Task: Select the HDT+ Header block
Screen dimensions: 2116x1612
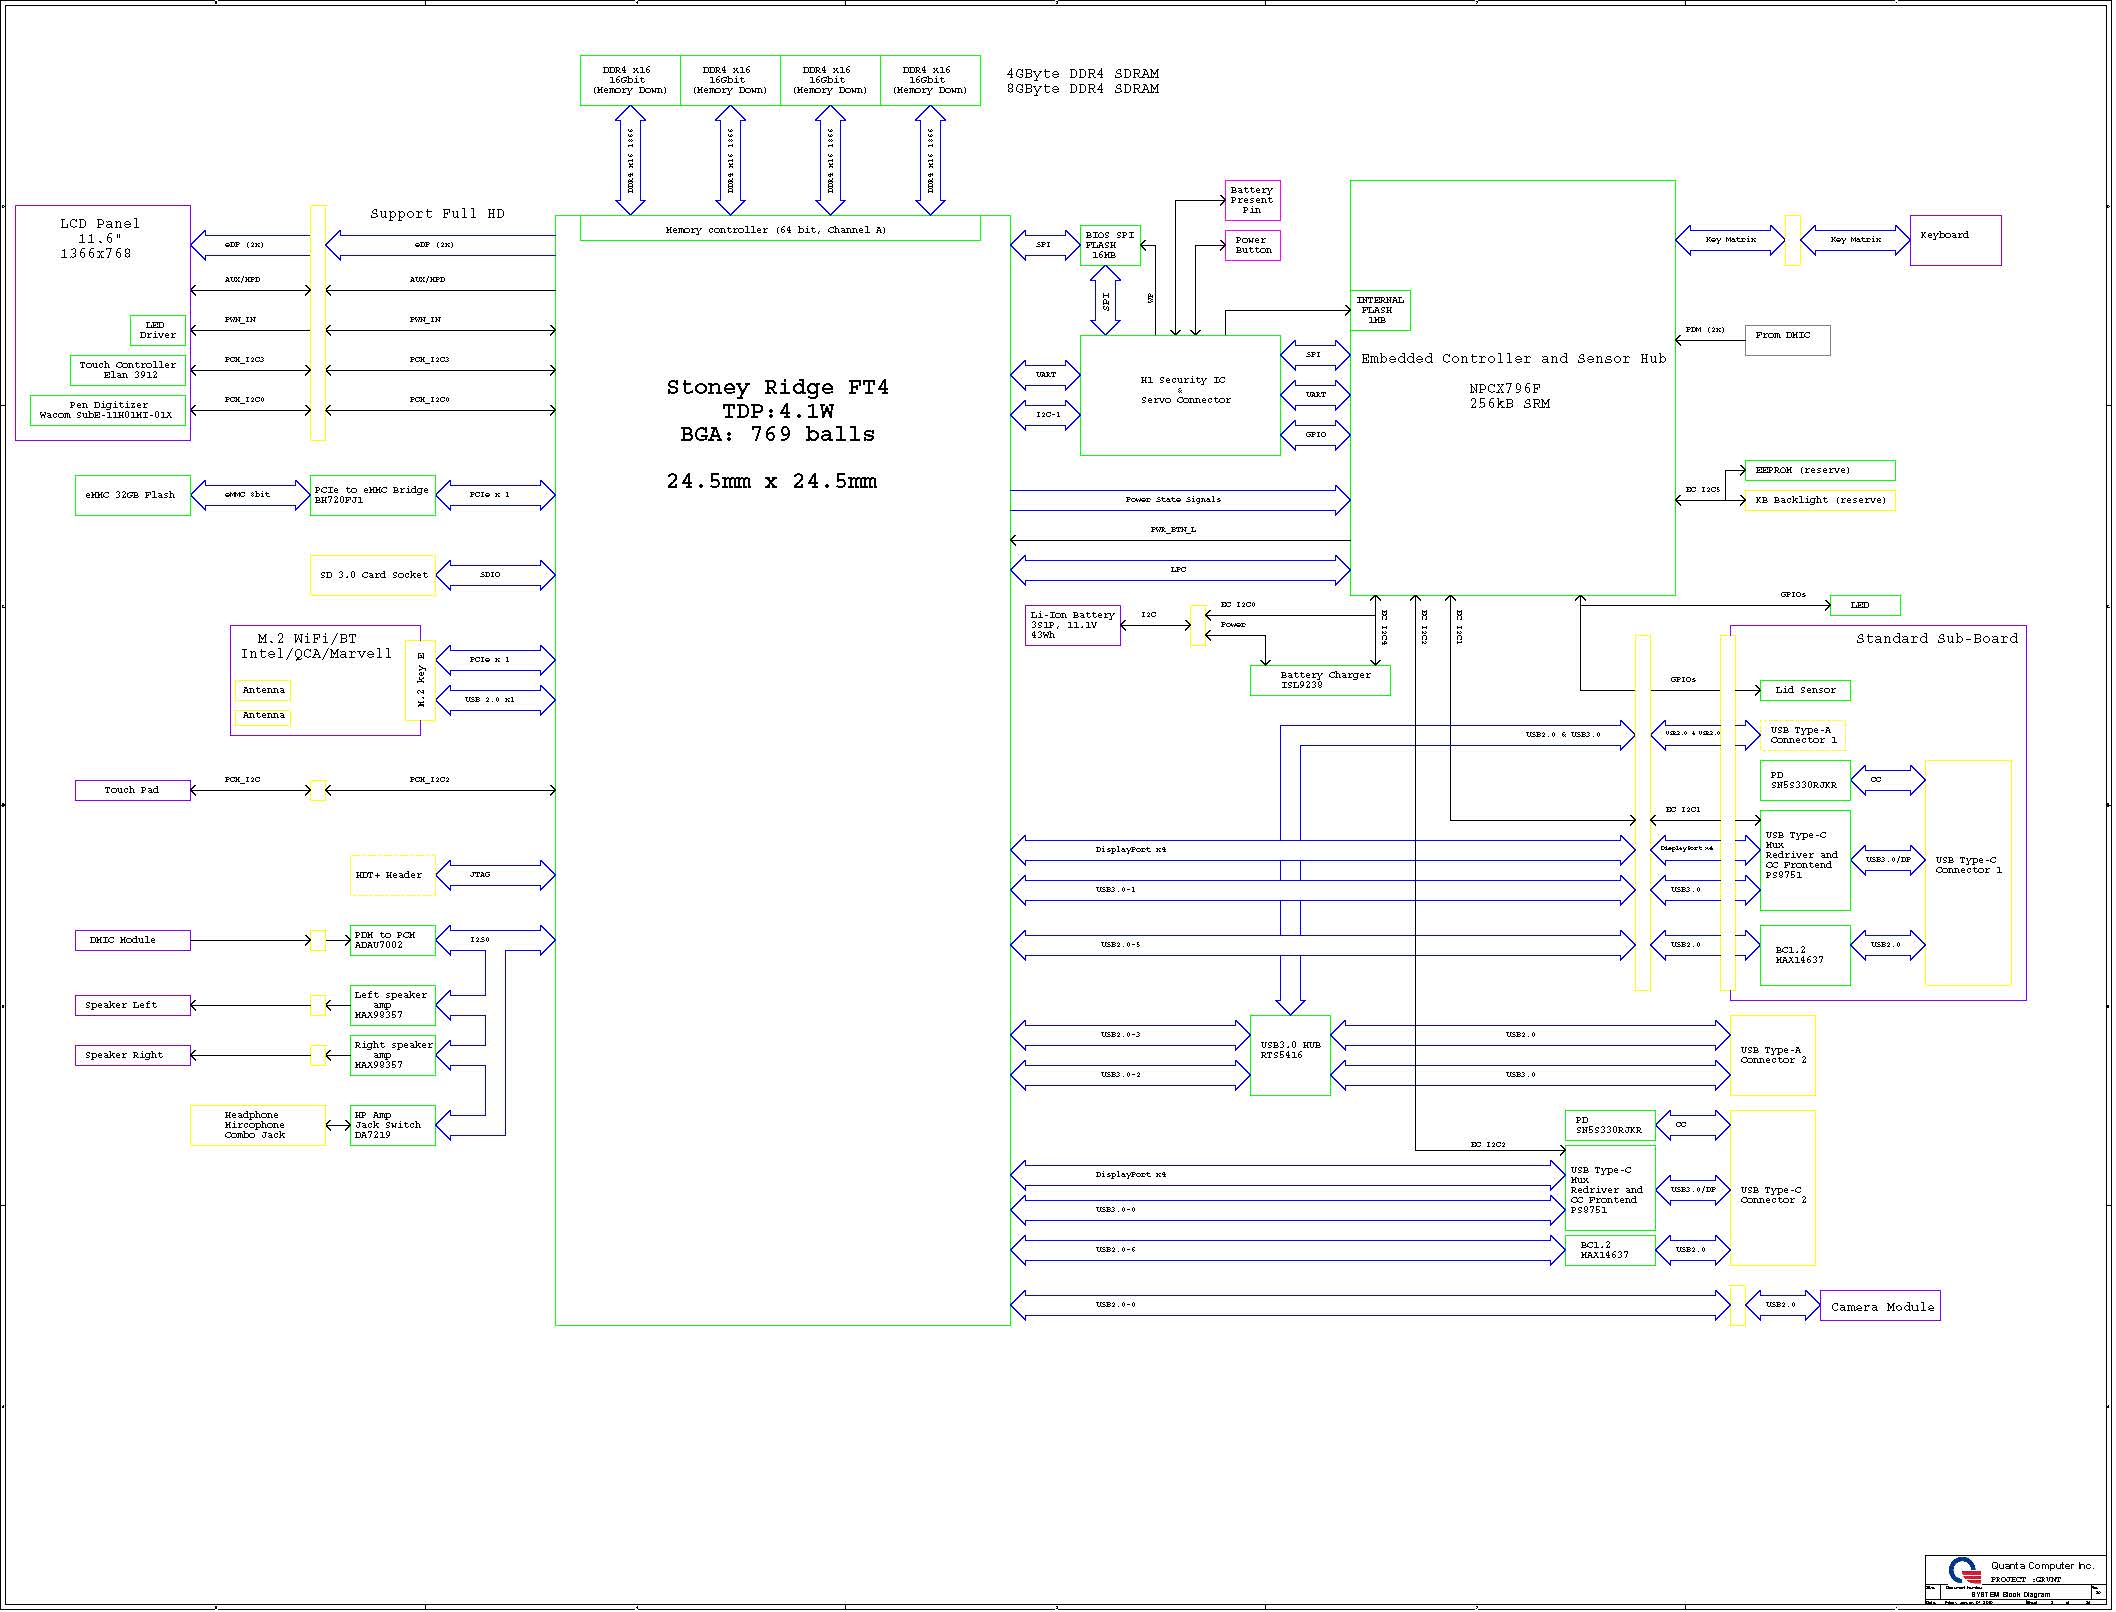Action: click(392, 875)
